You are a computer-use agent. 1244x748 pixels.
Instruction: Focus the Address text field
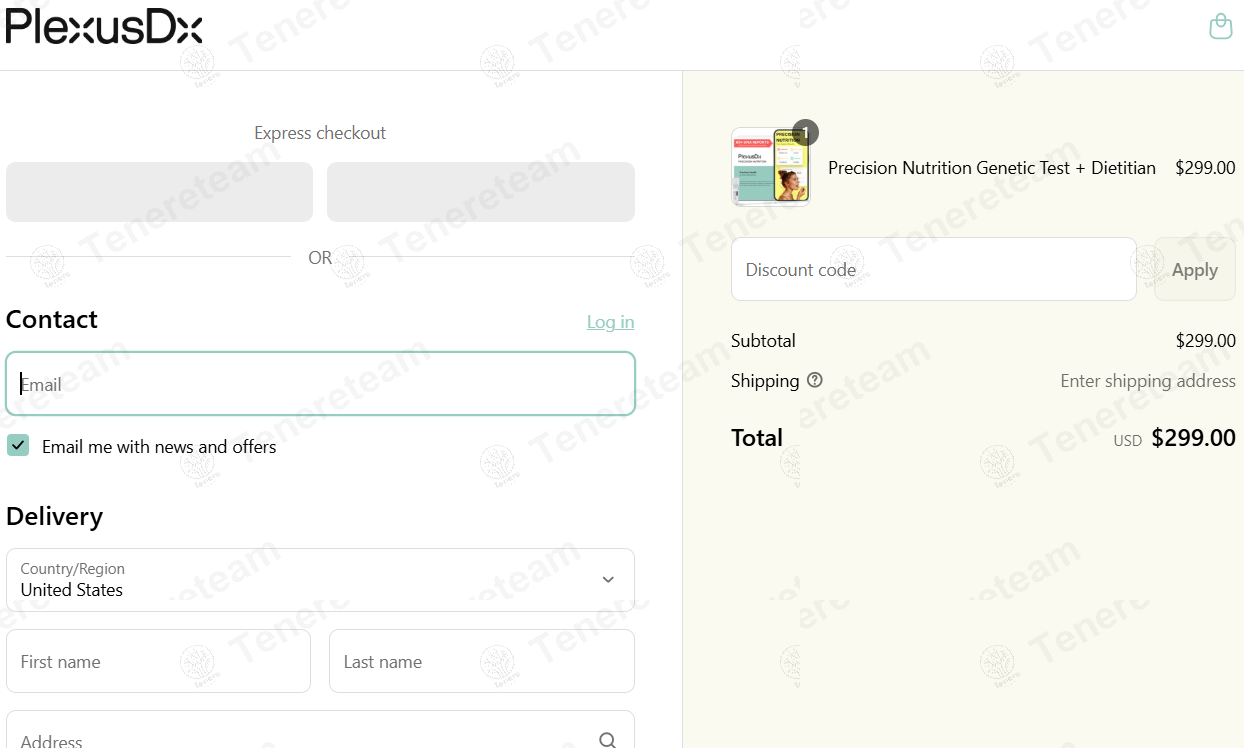[x=300, y=738]
